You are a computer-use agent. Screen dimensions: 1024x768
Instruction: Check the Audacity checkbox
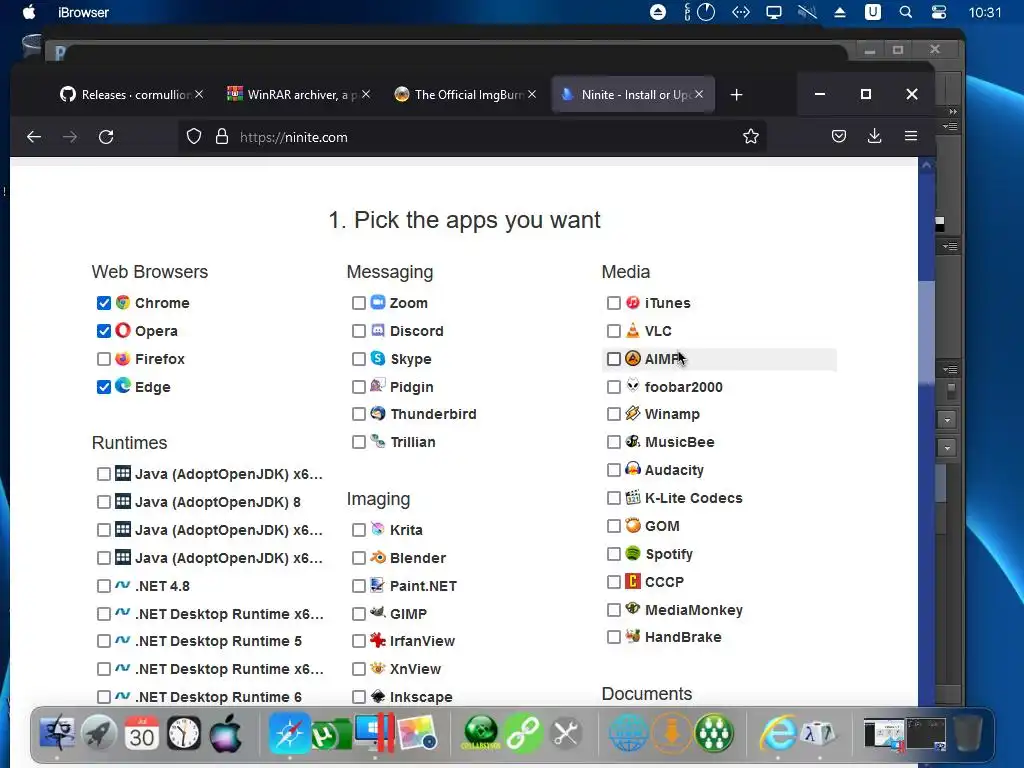(613, 470)
